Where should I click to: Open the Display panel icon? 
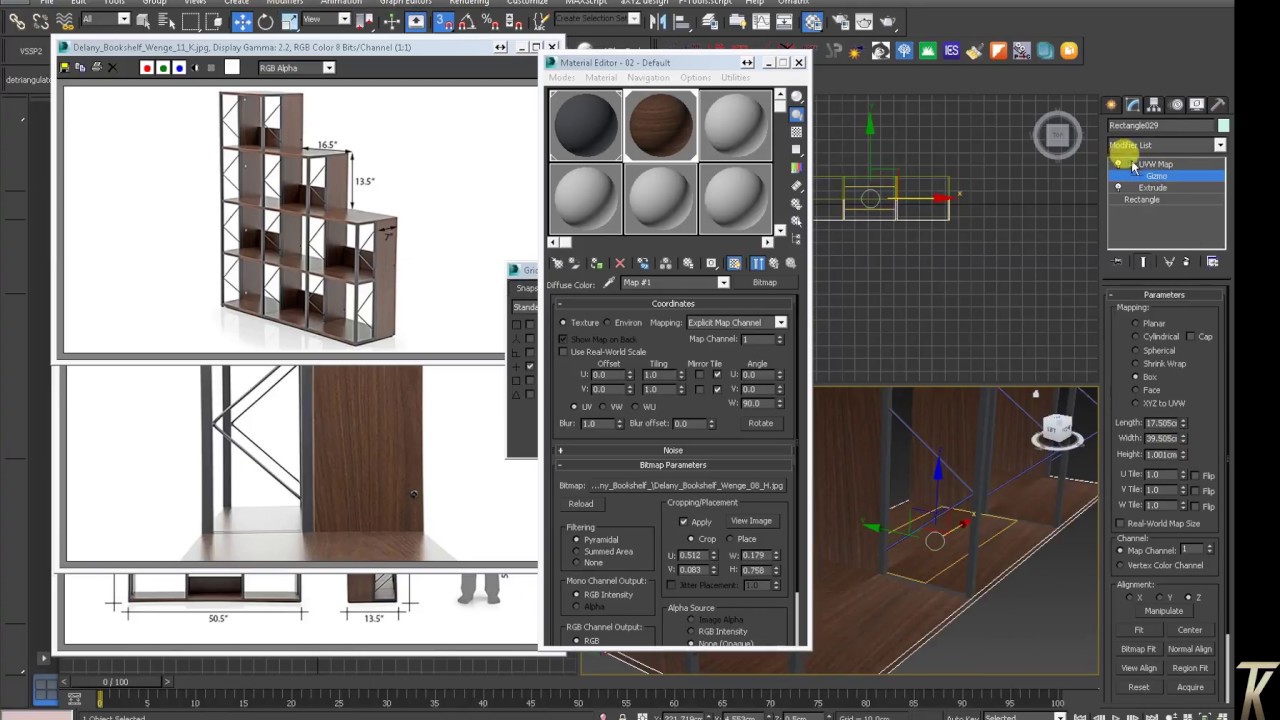pyautogui.click(x=1197, y=104)
